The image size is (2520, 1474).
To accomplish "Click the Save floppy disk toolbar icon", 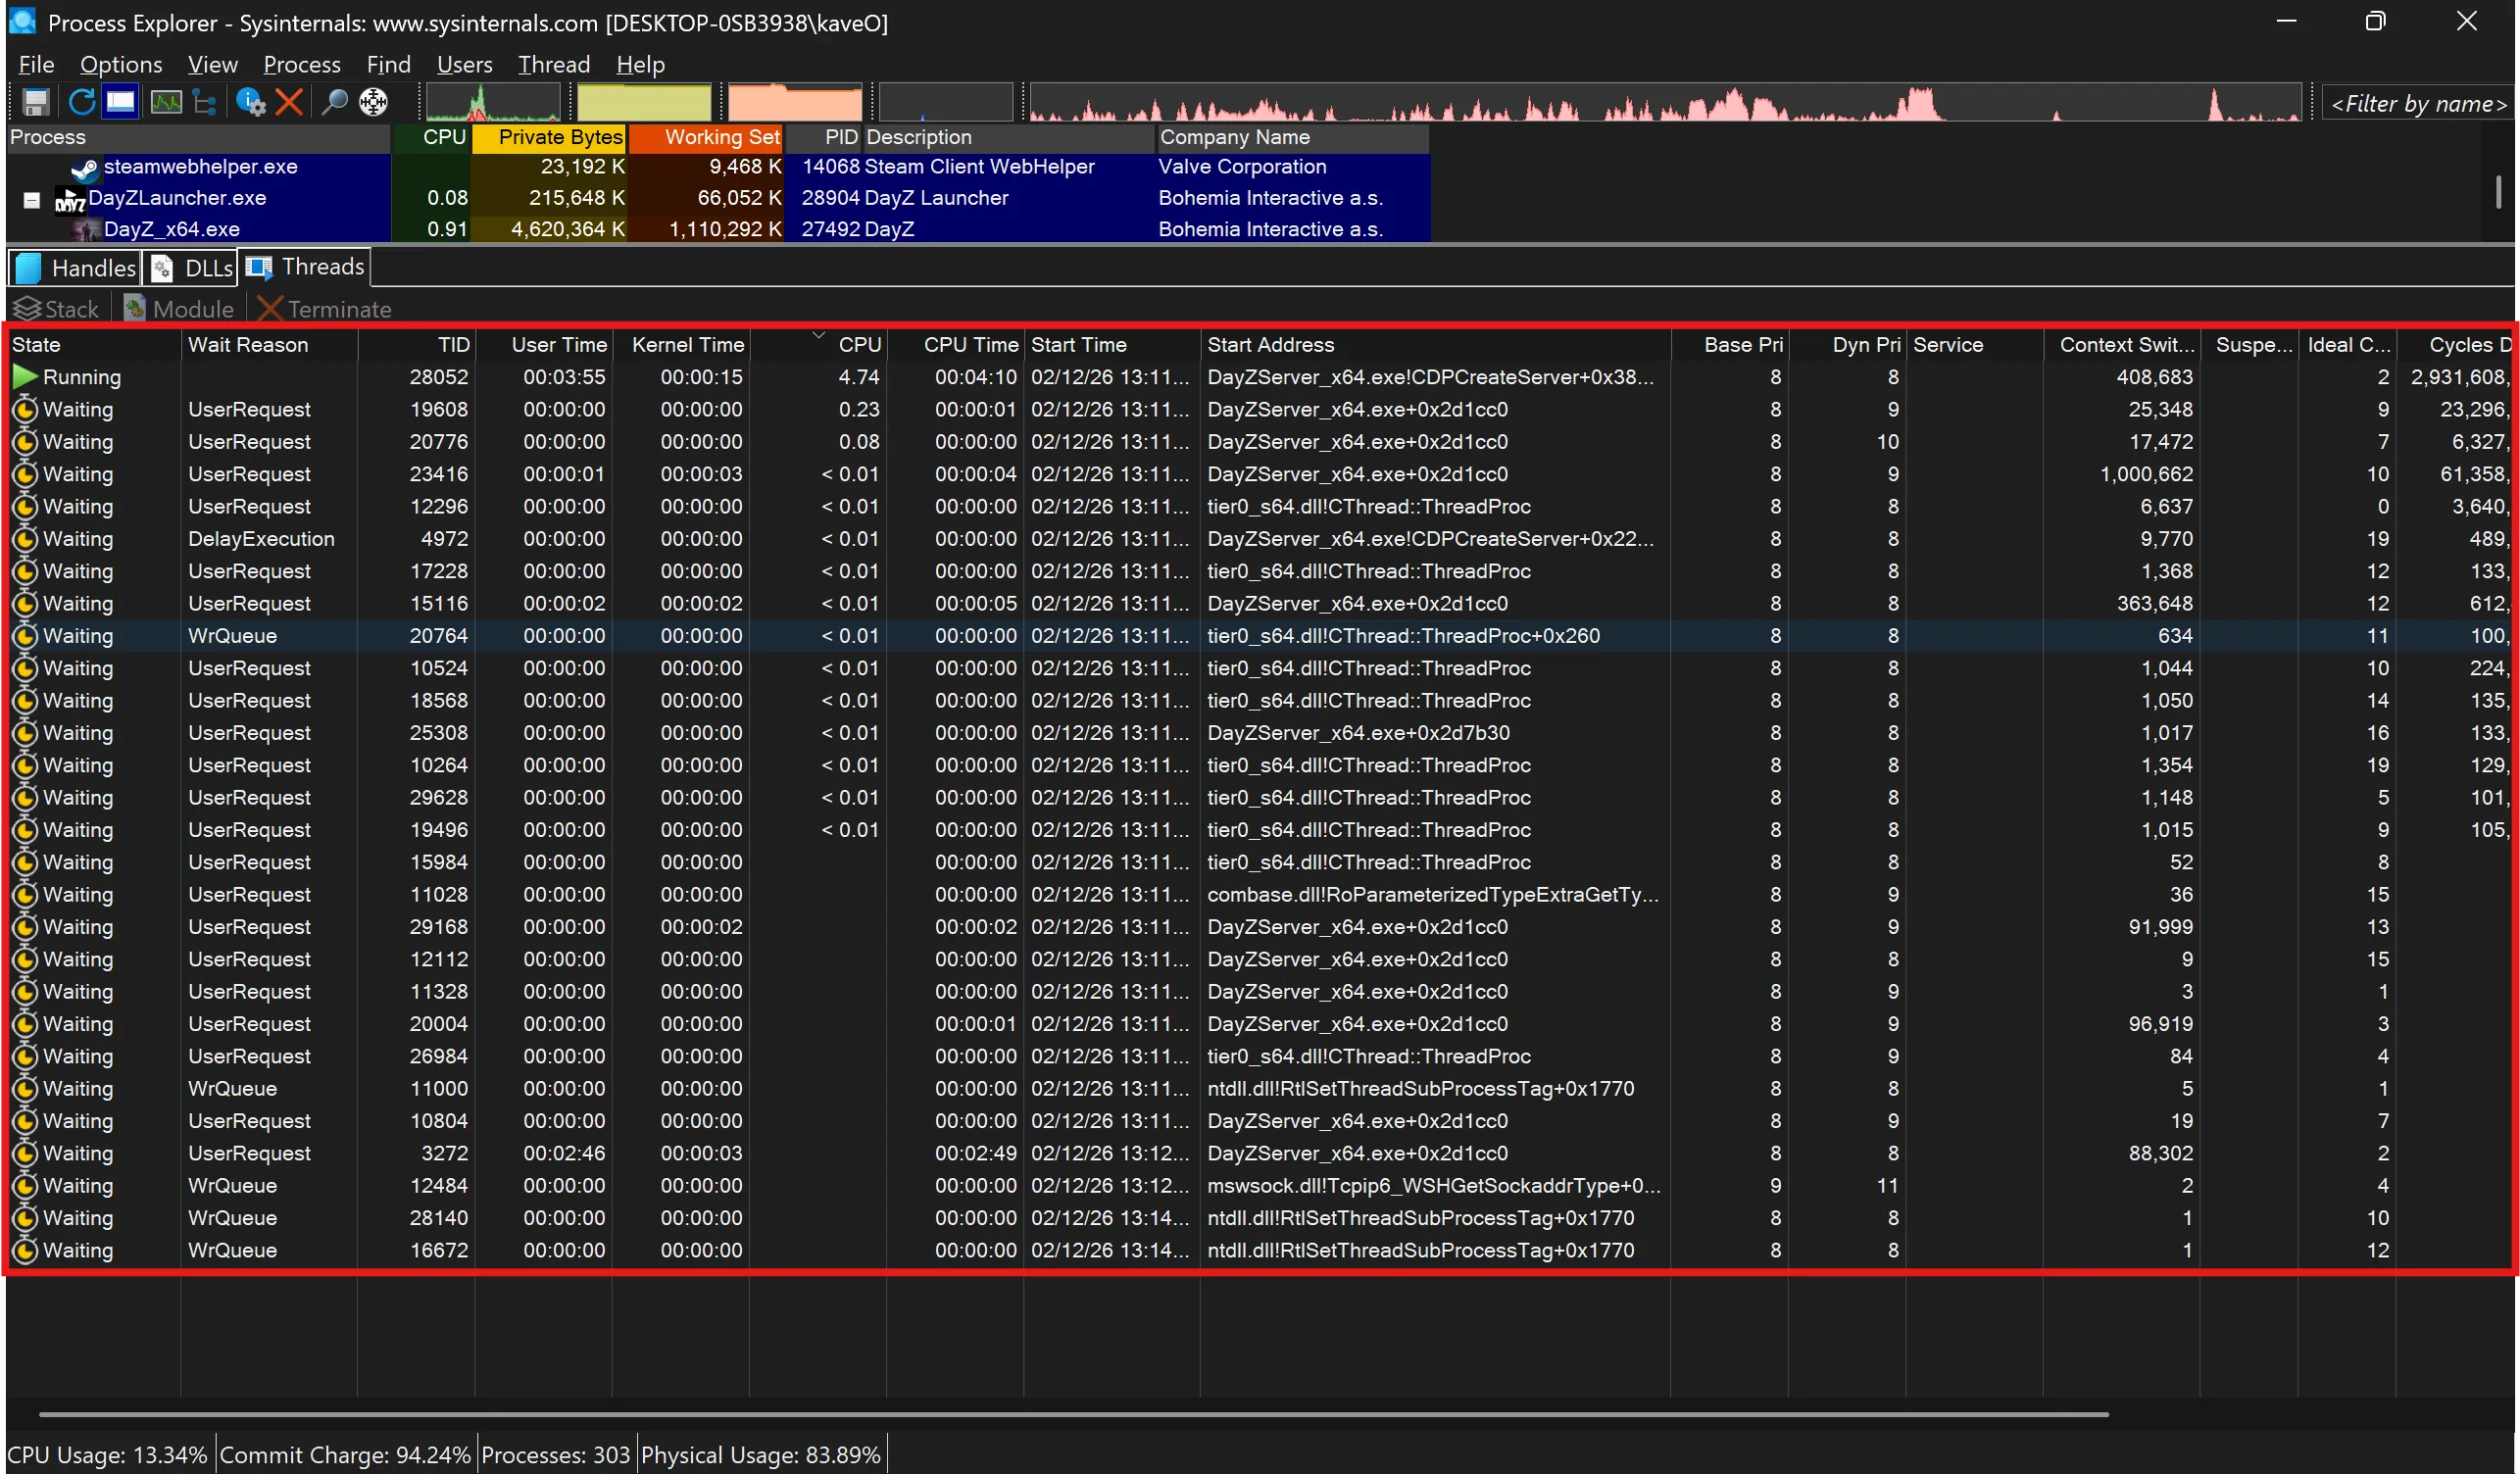I will click(36, 102).
